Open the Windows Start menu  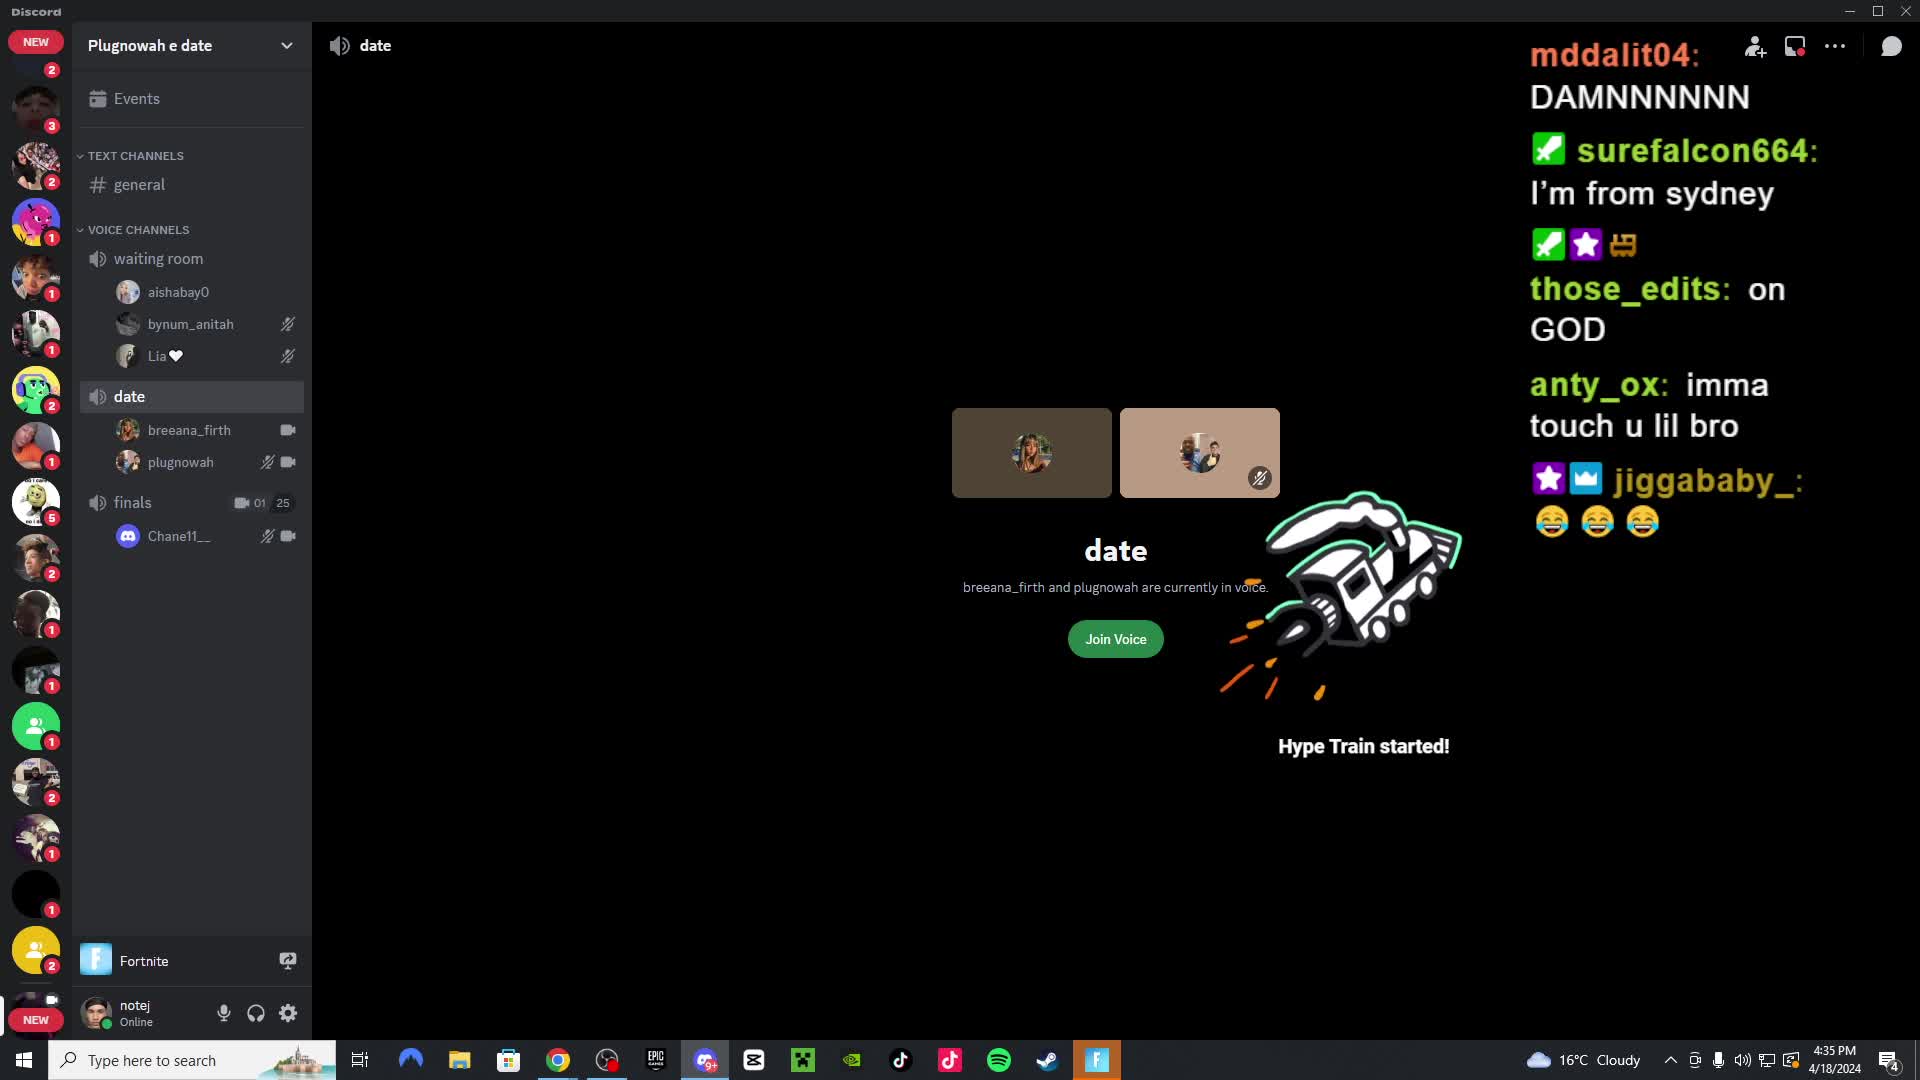[24, 1060]
